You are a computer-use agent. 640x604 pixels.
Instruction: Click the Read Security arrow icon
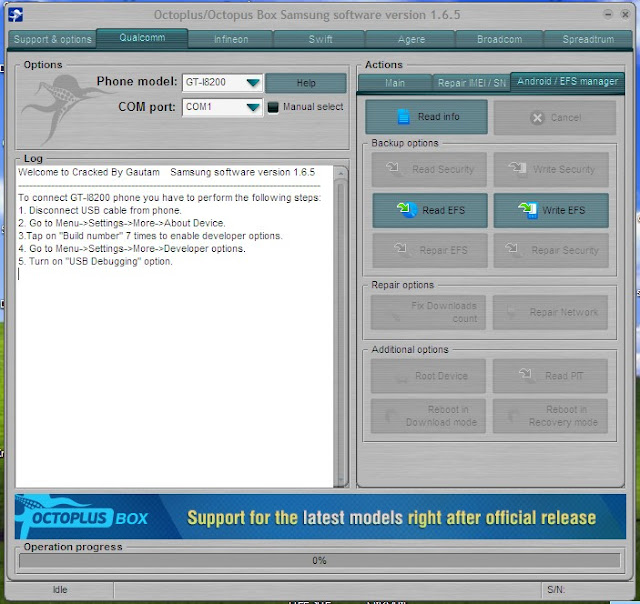393,167
